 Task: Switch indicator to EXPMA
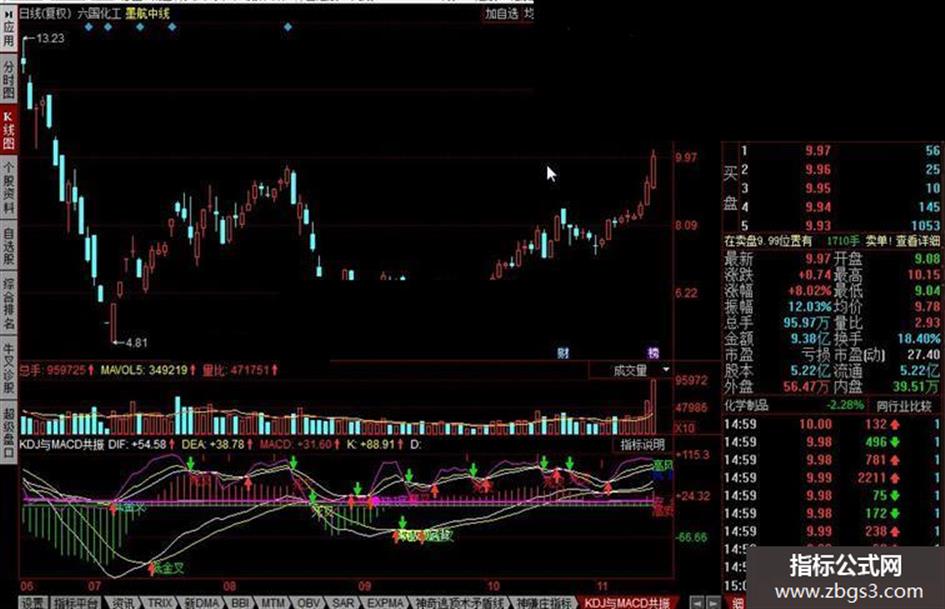pyautogui.click(x=385, y=602)
